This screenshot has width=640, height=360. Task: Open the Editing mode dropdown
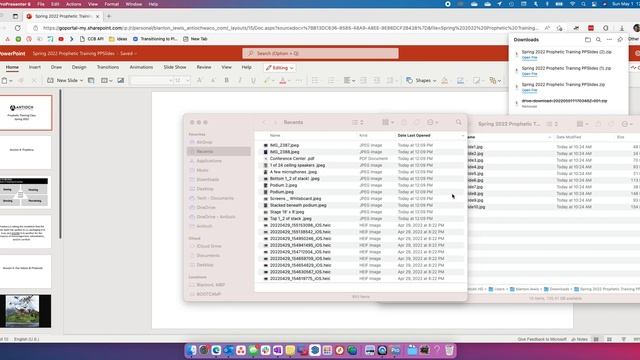coord(280,68)
